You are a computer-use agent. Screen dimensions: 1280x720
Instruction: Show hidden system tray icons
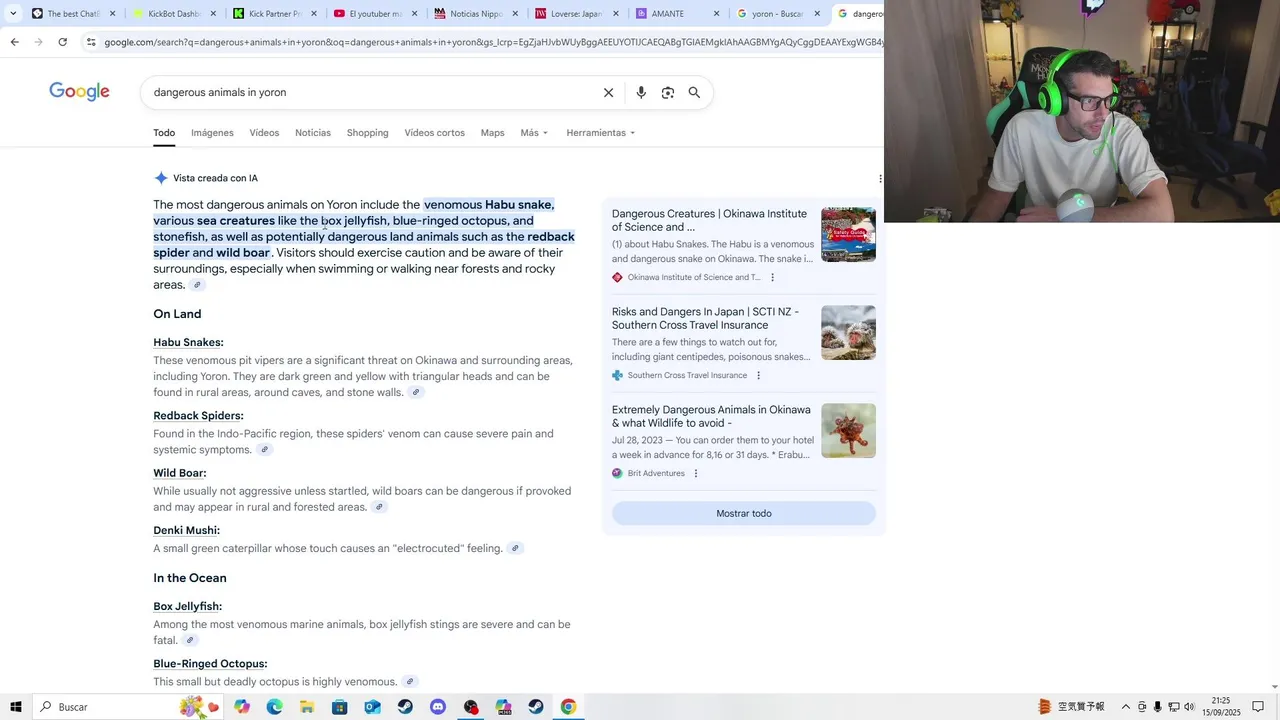click(x=1125, y=707)
